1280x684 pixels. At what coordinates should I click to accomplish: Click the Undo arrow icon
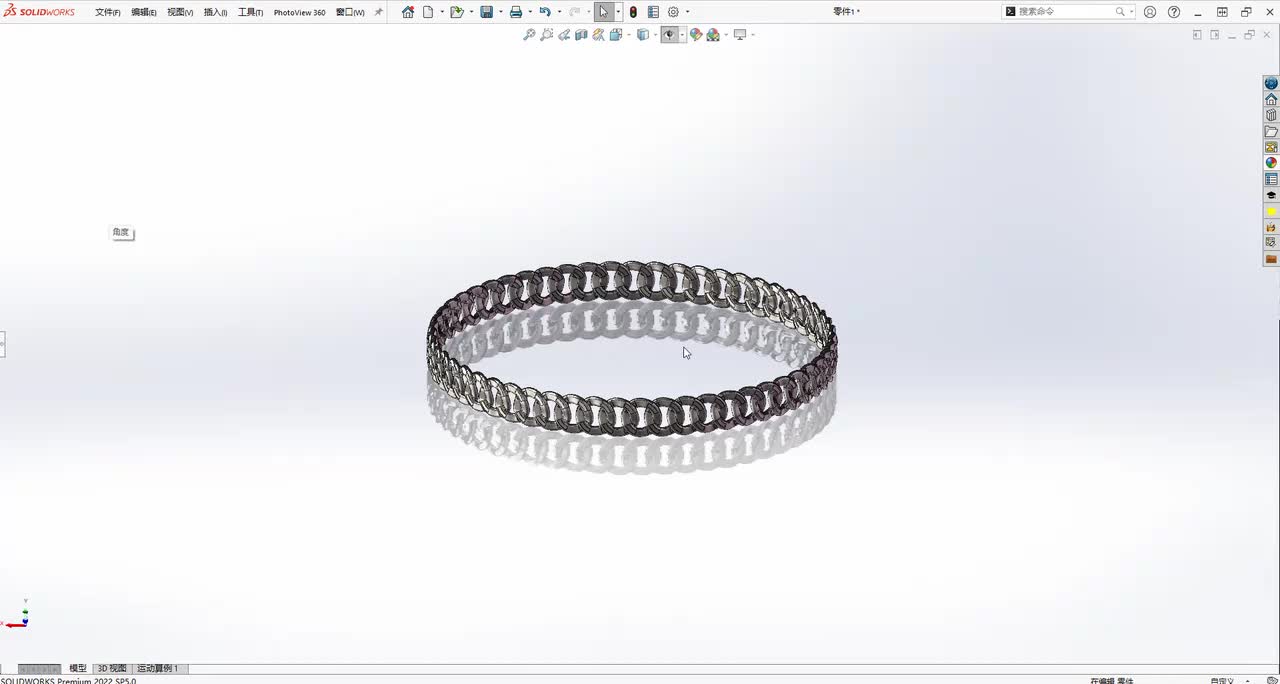click(x=545, y=12)
